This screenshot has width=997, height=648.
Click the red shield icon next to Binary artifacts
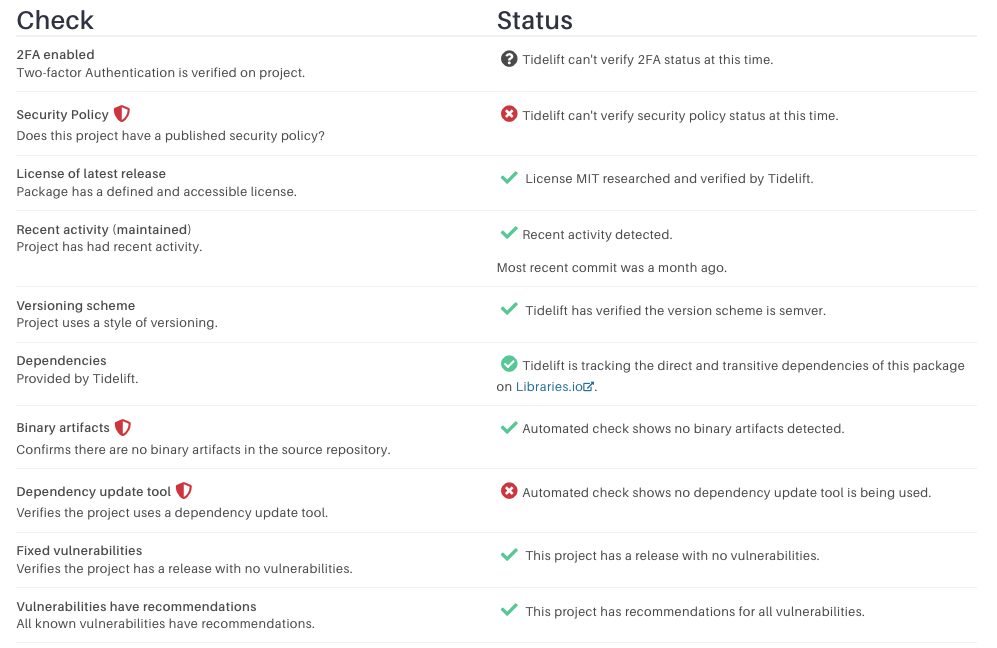[x=123, y=427]
